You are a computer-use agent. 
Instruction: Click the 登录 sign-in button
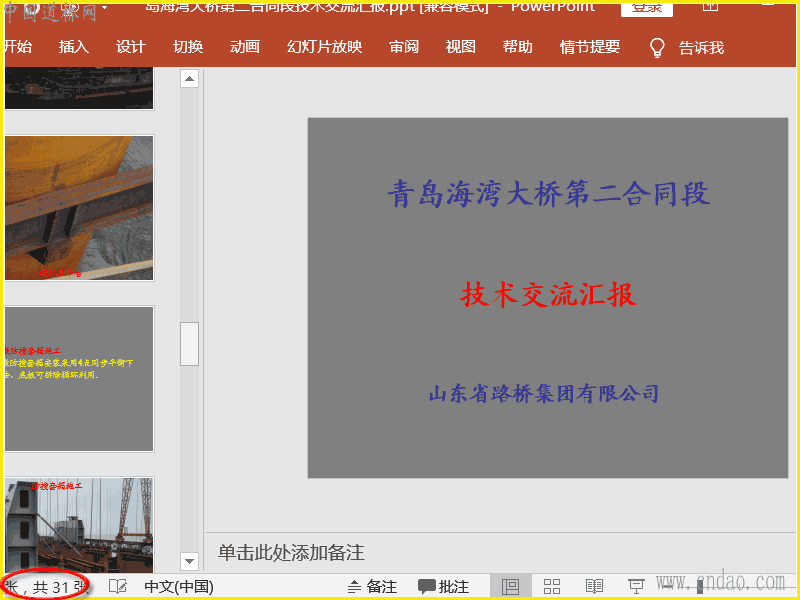647,7
